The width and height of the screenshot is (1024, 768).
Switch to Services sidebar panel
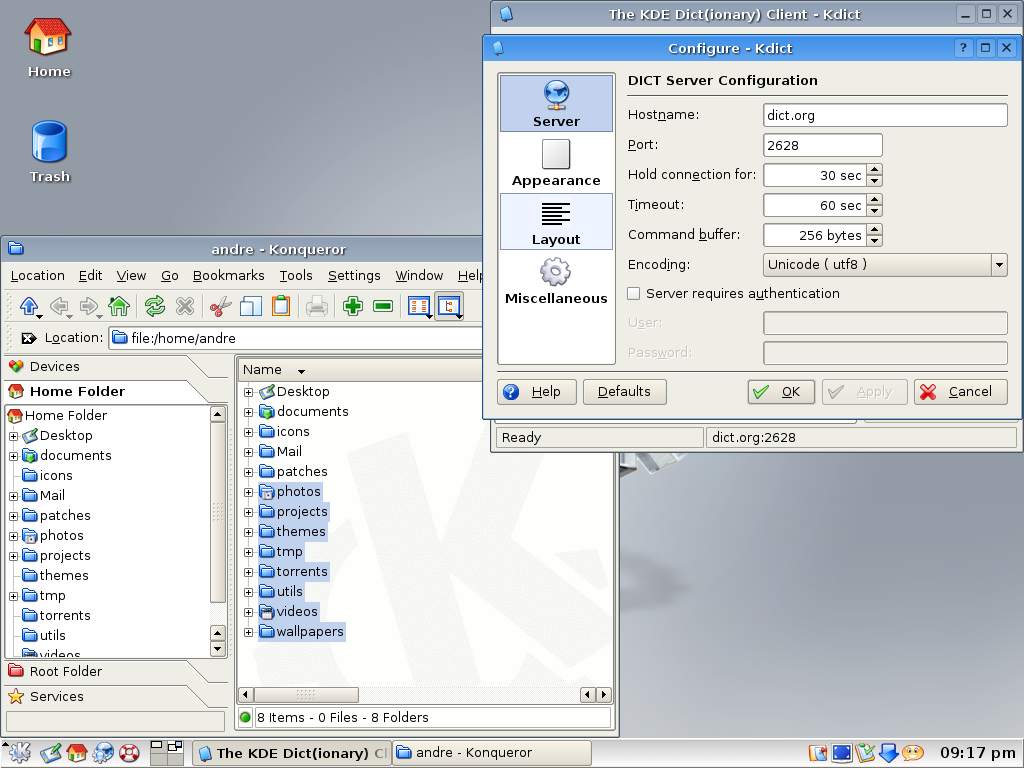[104, 697]
